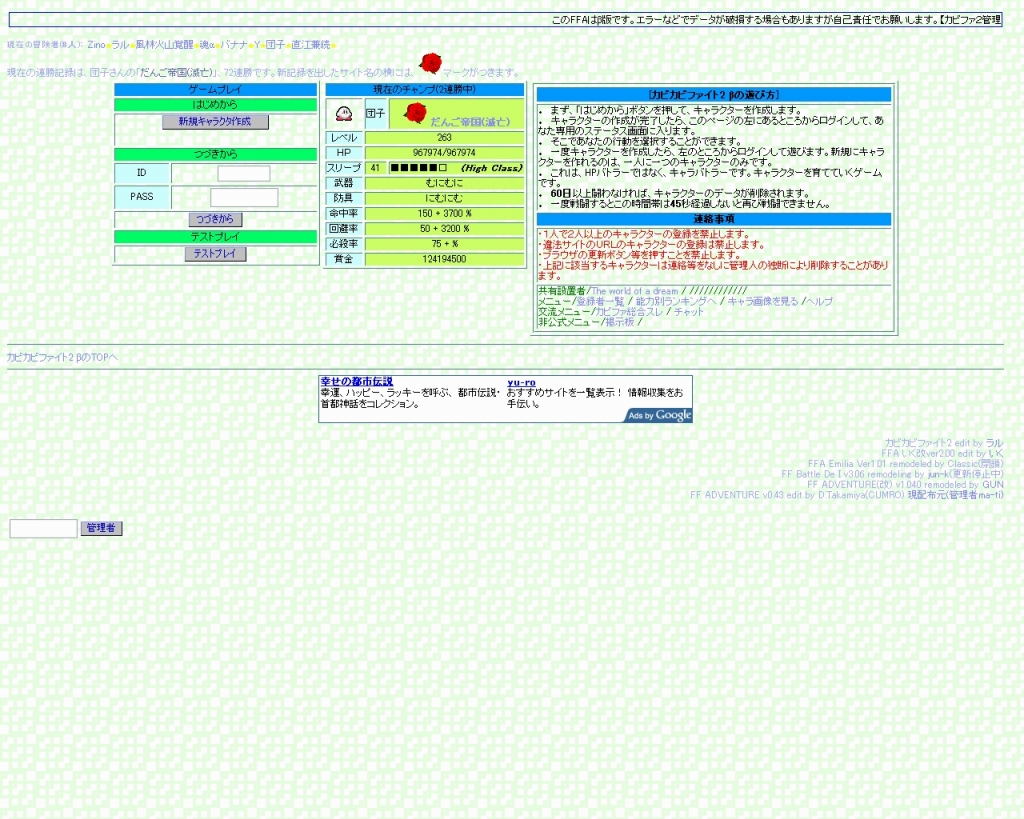Open the 幸せの都市伝説 ad link
This screenshot has height=819, width=1024.
357,381
